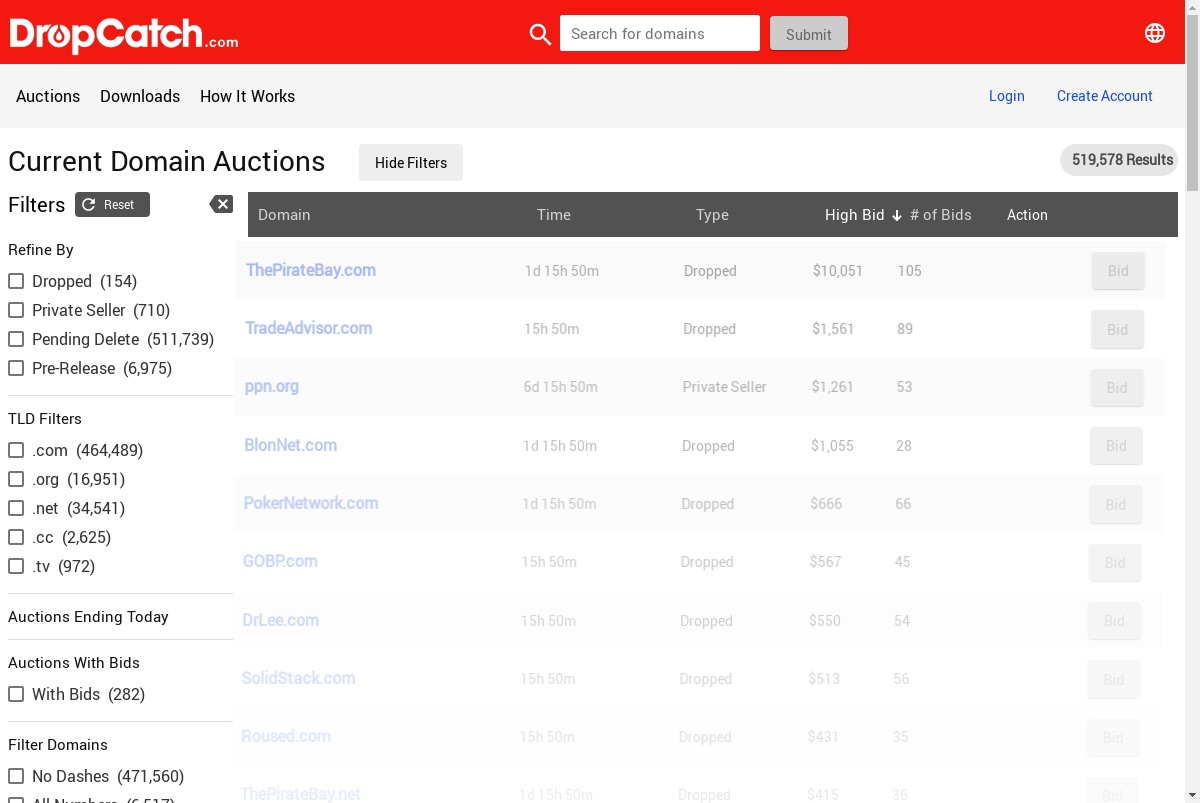Bid on DrLee.com

(x=1114, y=621)
